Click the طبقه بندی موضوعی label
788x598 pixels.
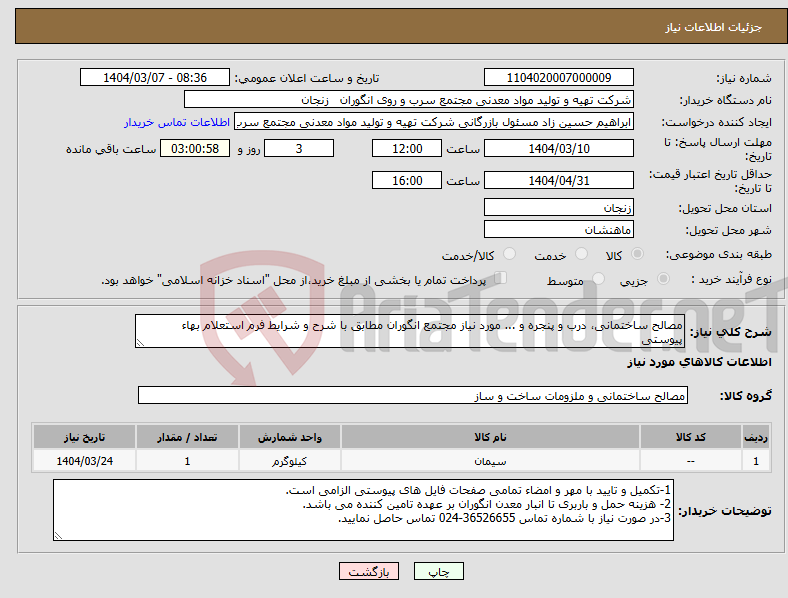point(719,254)
